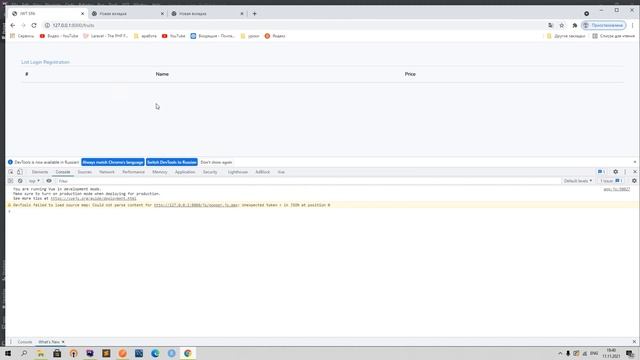Open the Yandex bookmark
Screen dimensions: 640x360
coord(275,36)
